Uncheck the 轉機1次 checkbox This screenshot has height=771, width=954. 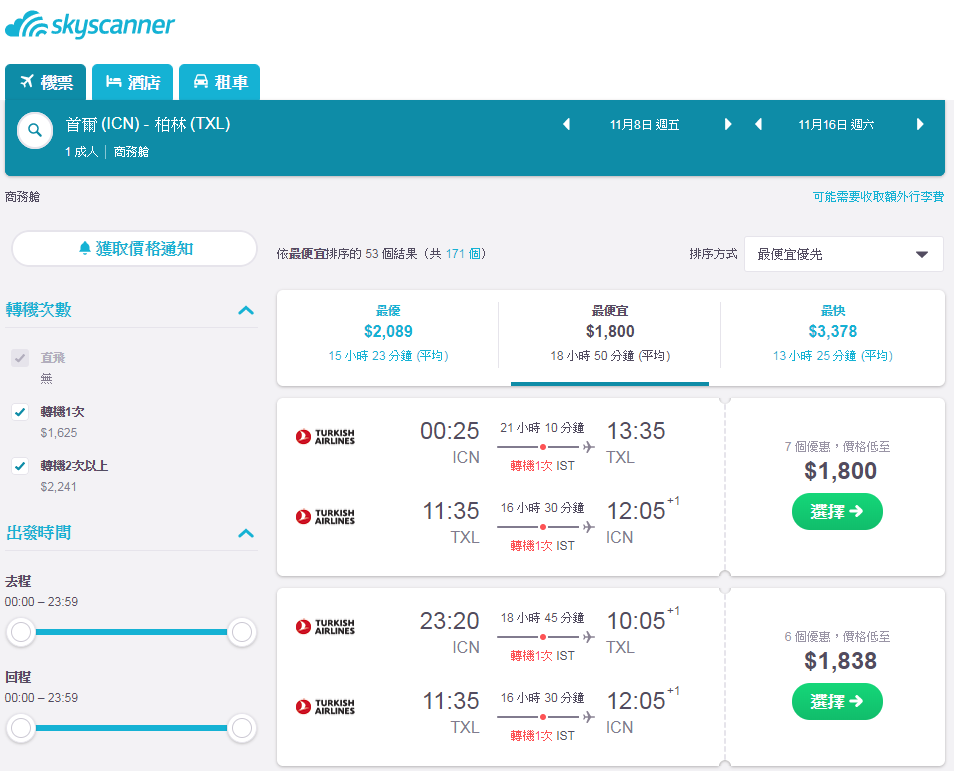(x=20, y=412)
